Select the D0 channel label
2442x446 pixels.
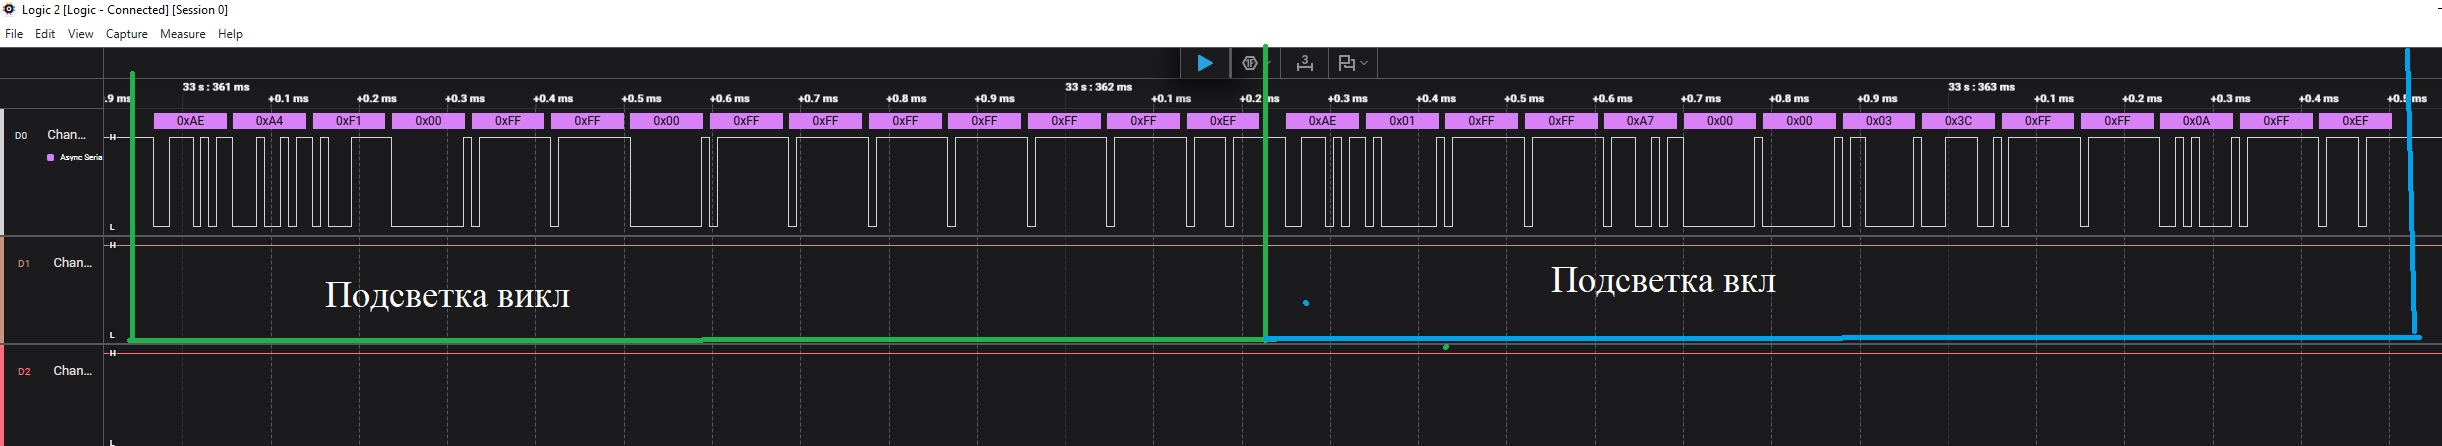(x=21, y=135)
